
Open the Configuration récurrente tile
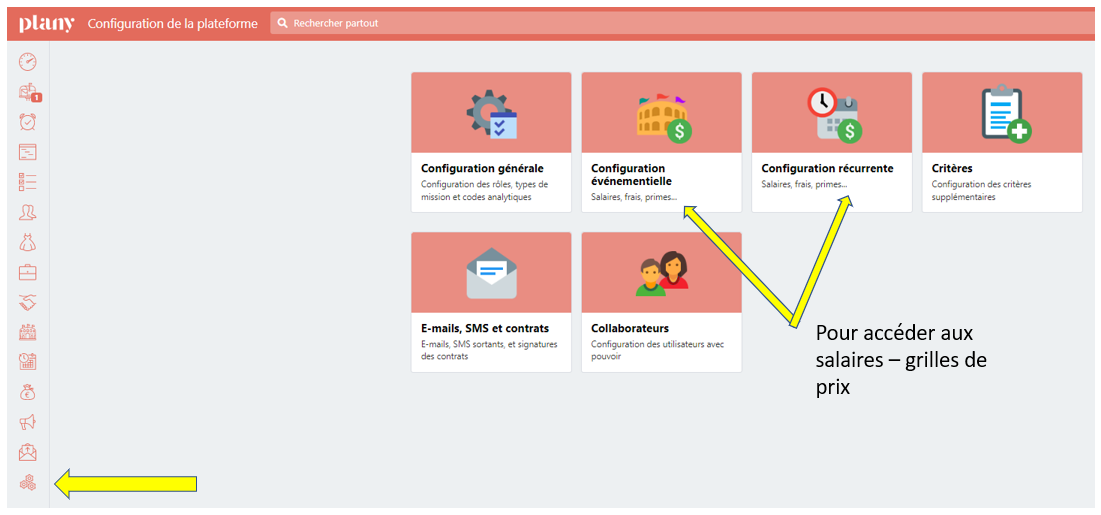point(831,142)
